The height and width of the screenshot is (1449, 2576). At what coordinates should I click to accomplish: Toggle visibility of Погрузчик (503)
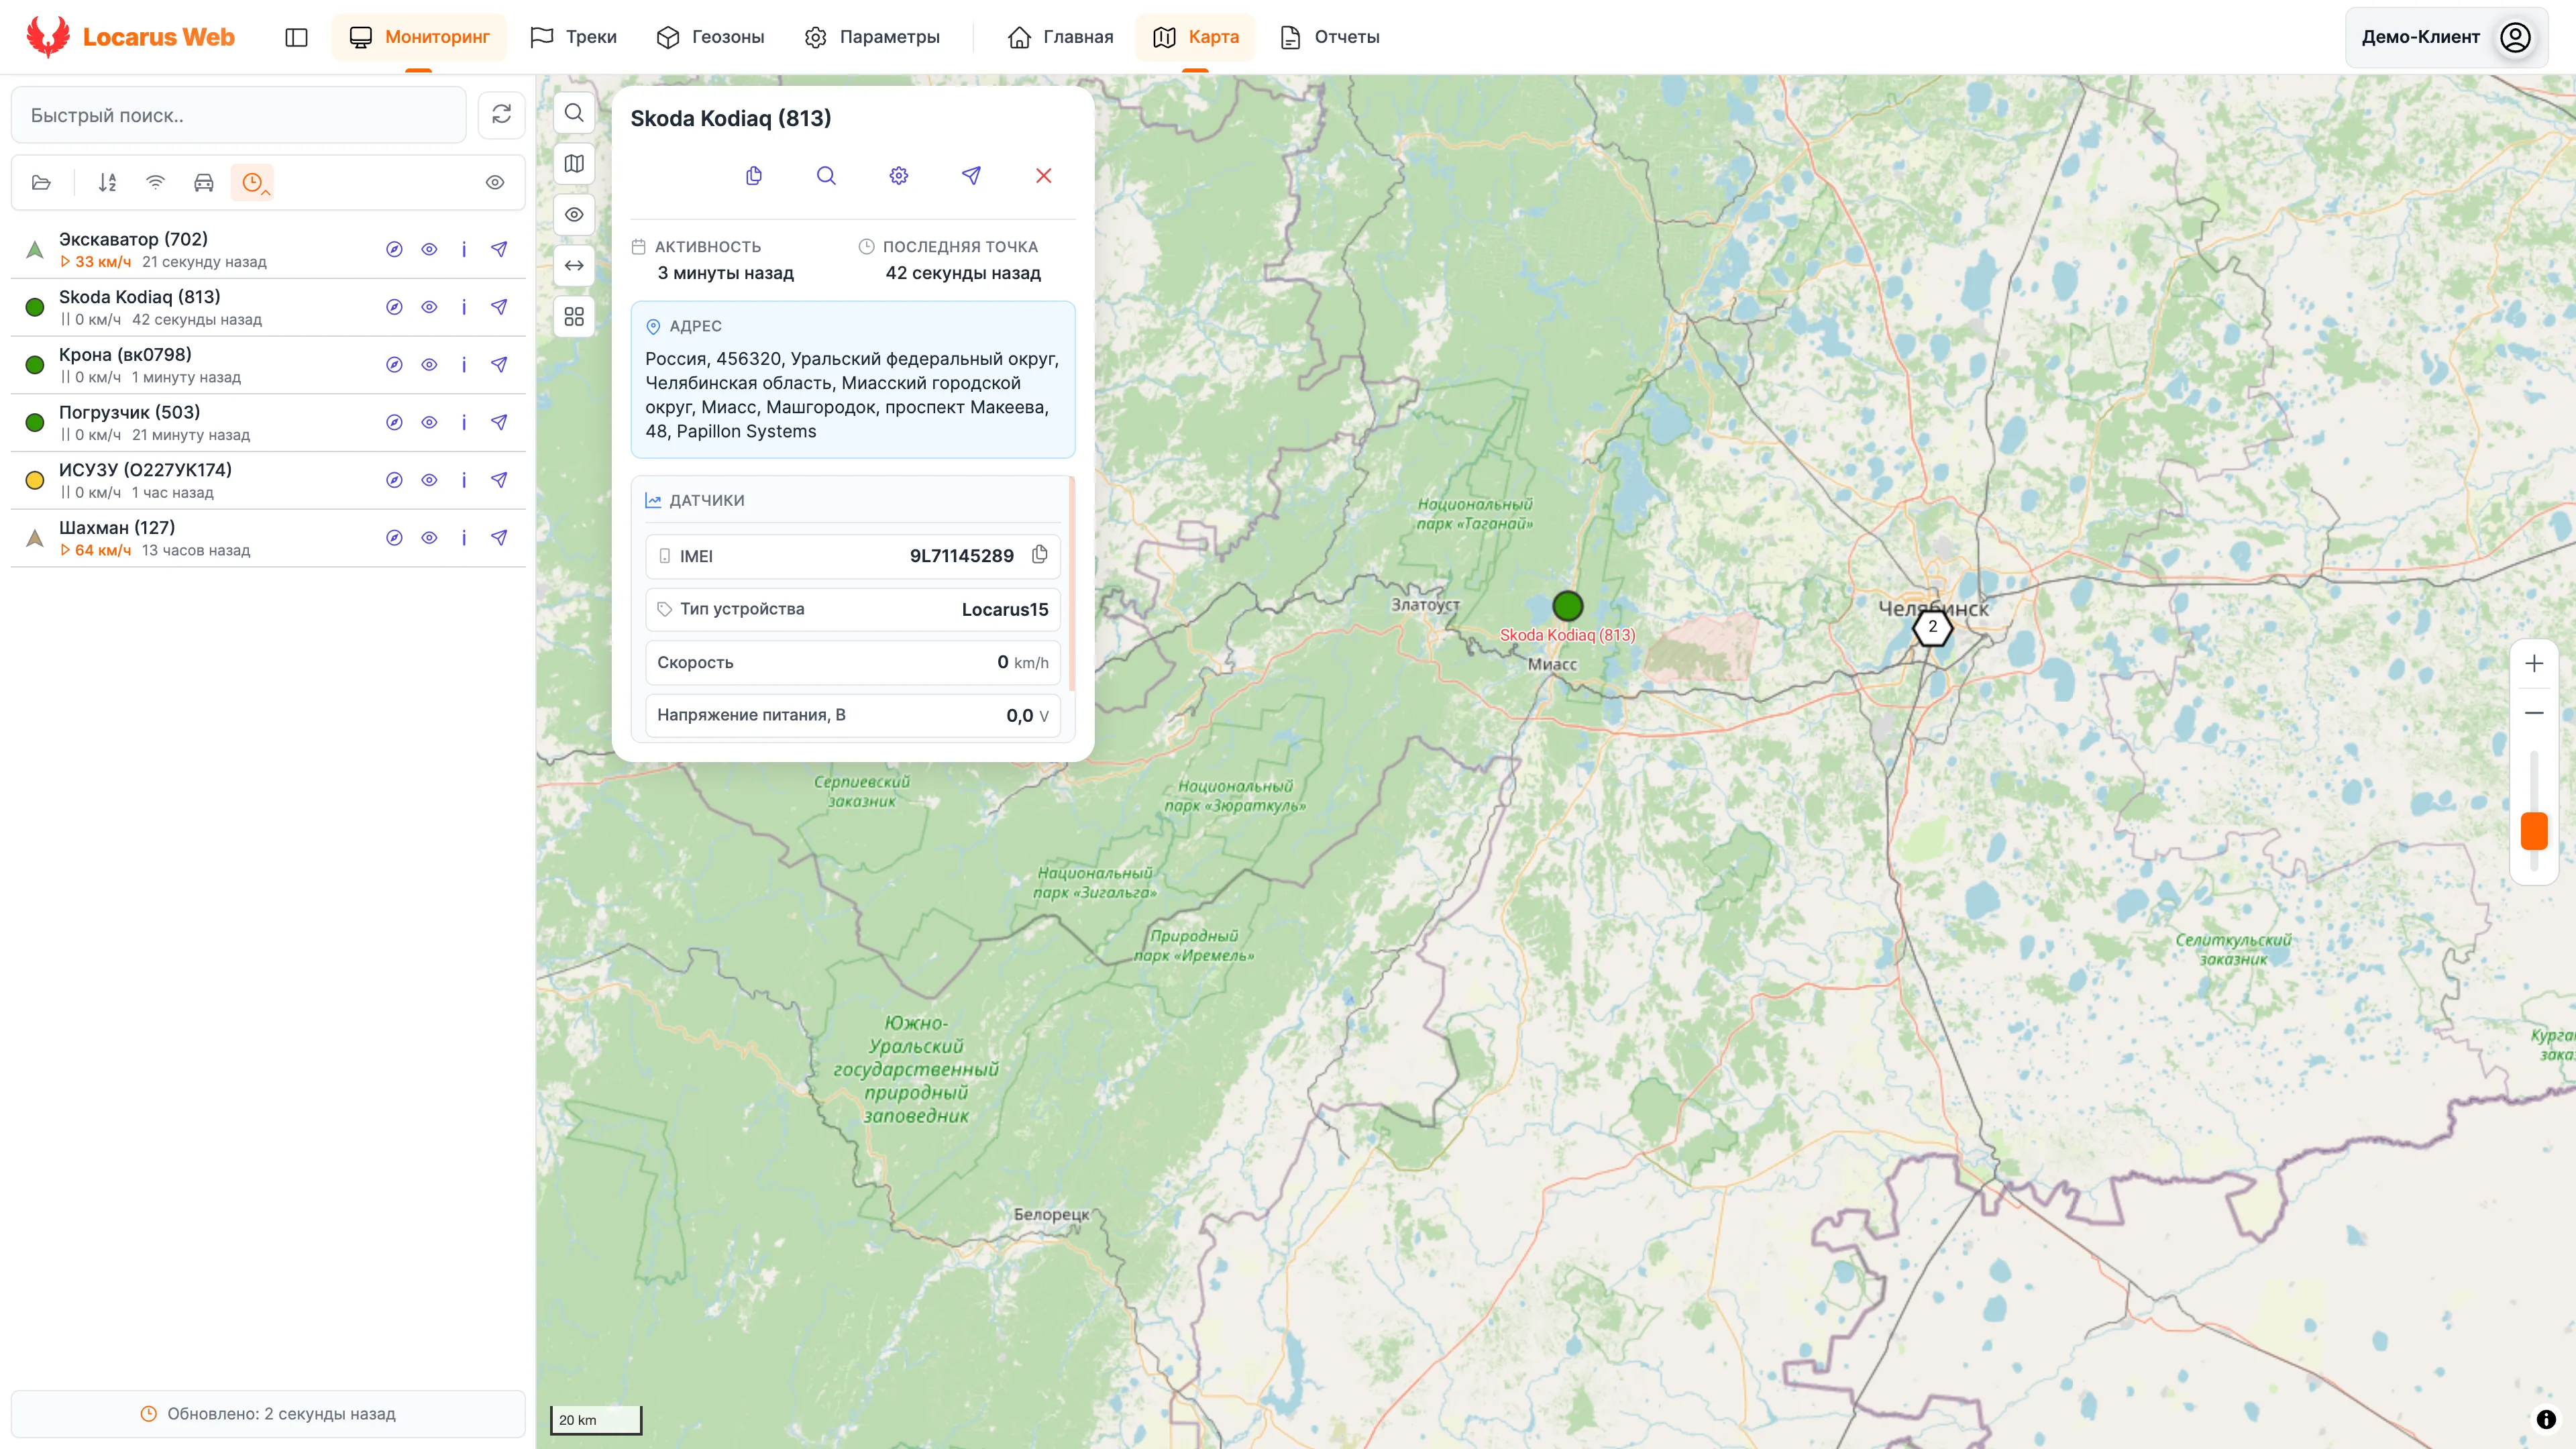429,422
